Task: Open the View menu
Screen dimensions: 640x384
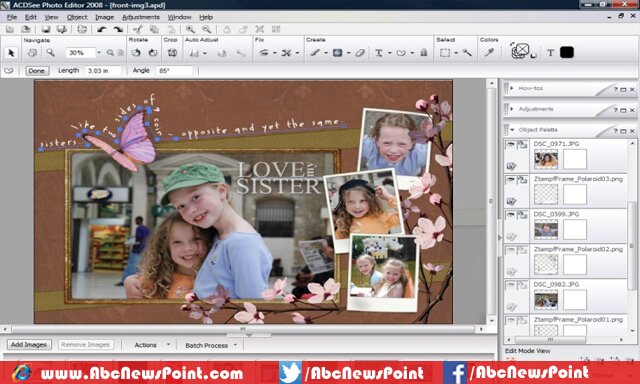Action: pos(51,17)
